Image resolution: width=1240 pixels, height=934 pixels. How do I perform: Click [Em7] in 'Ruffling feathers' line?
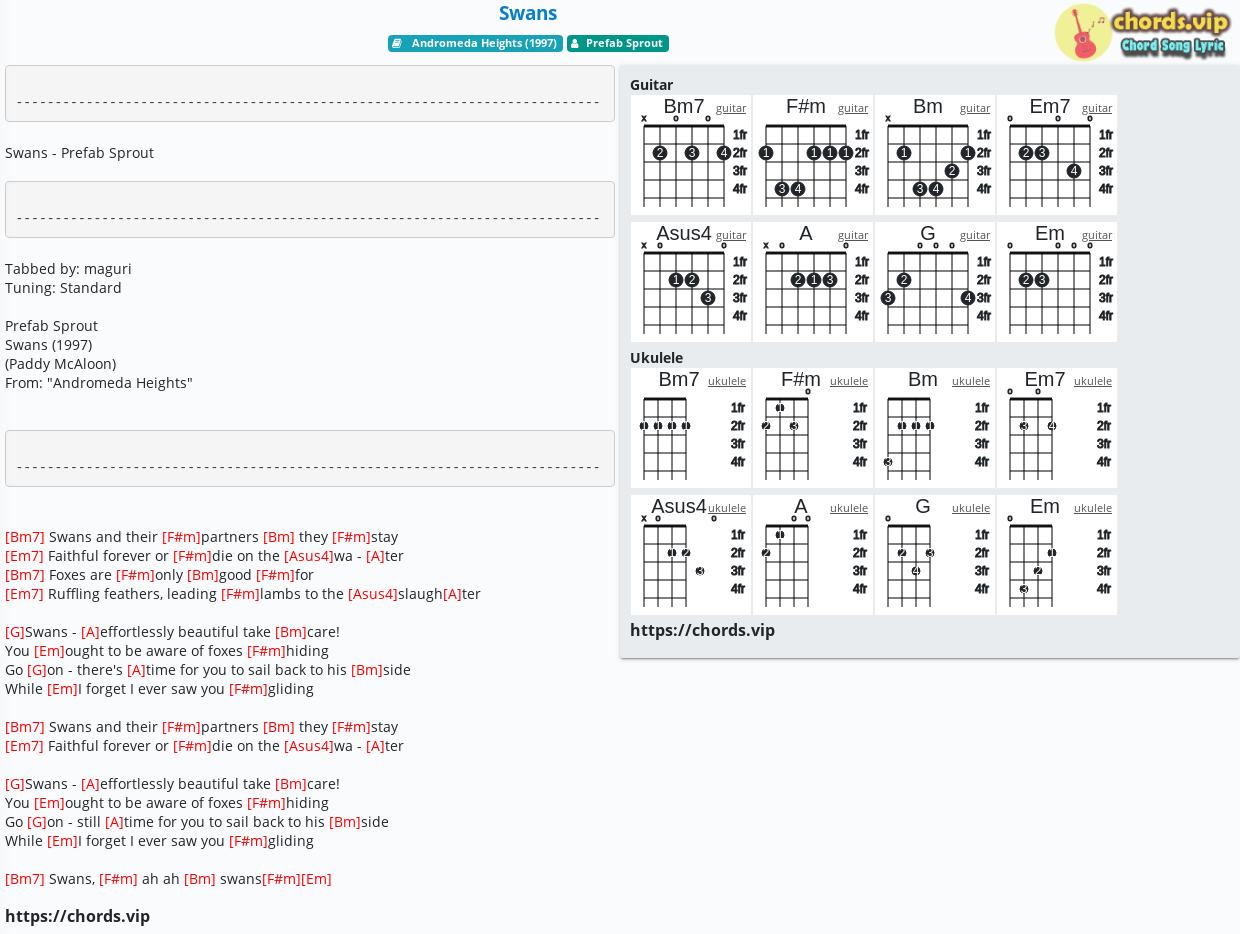(x=24, y=594)
